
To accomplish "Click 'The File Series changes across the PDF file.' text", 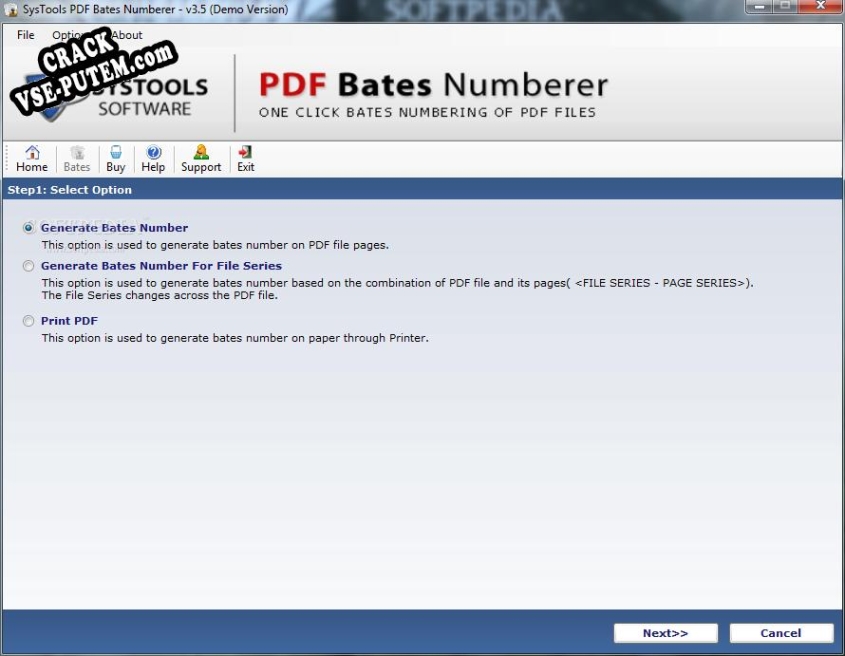I will [160, 295].
